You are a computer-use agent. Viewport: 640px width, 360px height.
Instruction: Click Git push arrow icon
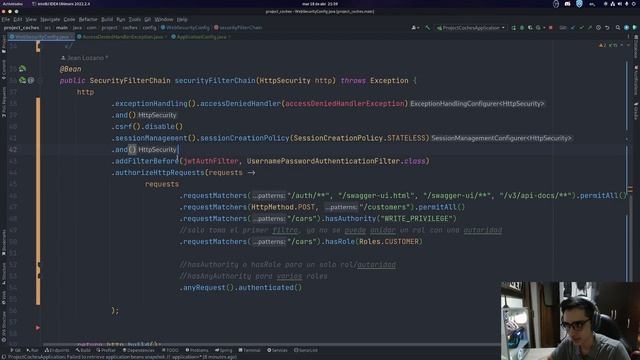[x=590, y=28]
